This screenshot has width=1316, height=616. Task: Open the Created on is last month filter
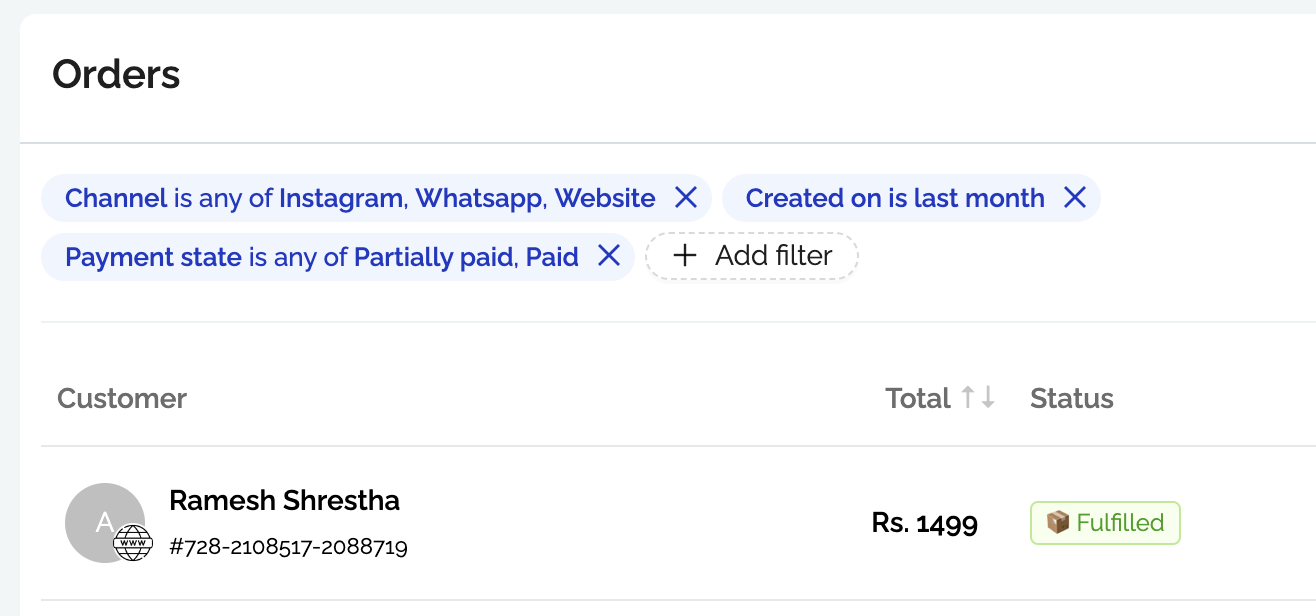tap(894, 198)
